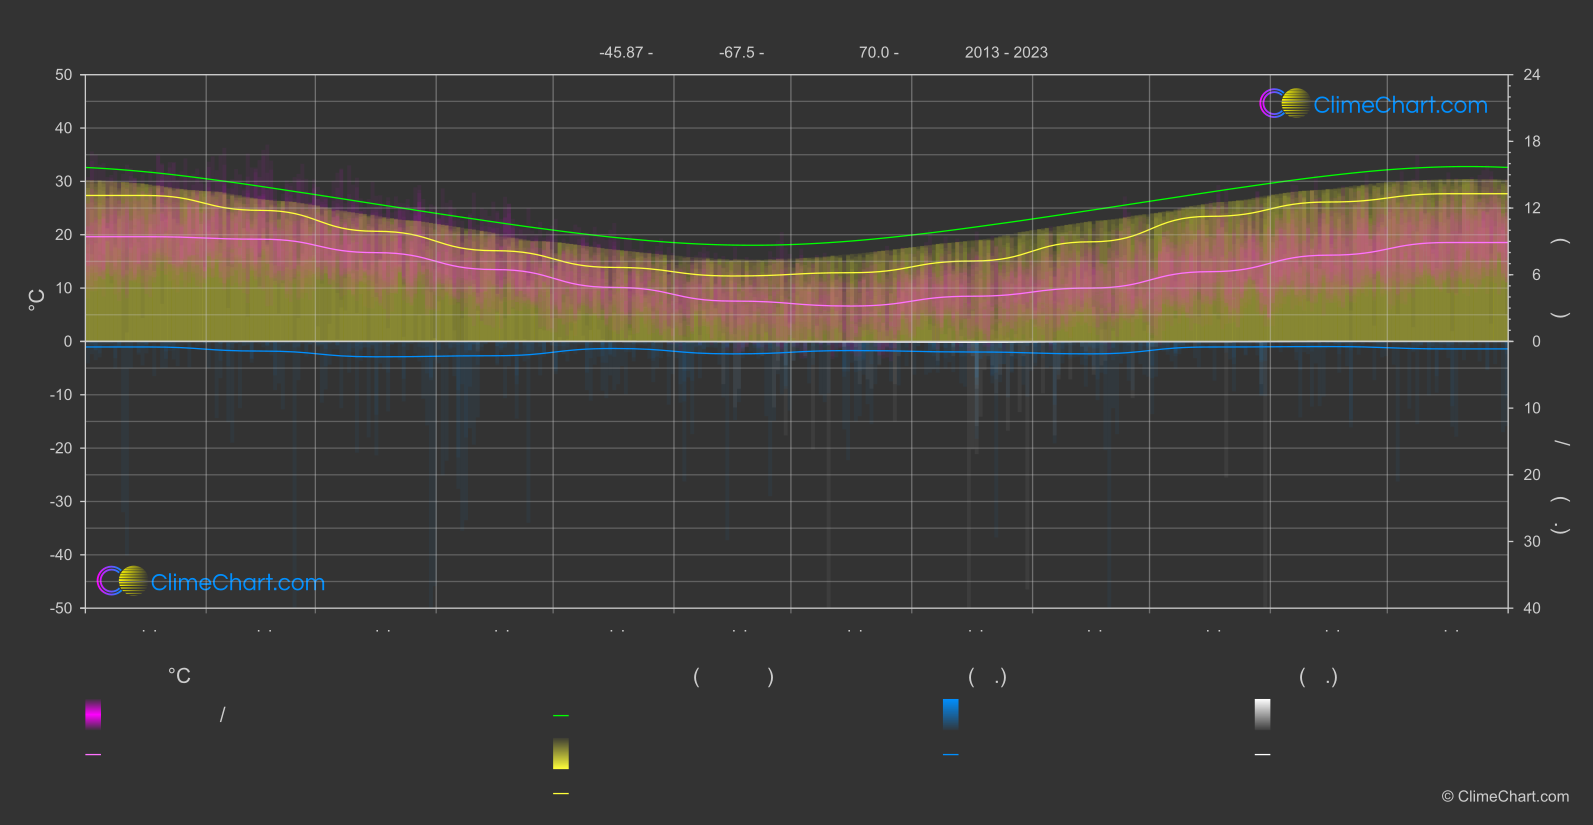1593x825 pixels.
Task: Click the -45.87 header value
Action: click(625, 52)
